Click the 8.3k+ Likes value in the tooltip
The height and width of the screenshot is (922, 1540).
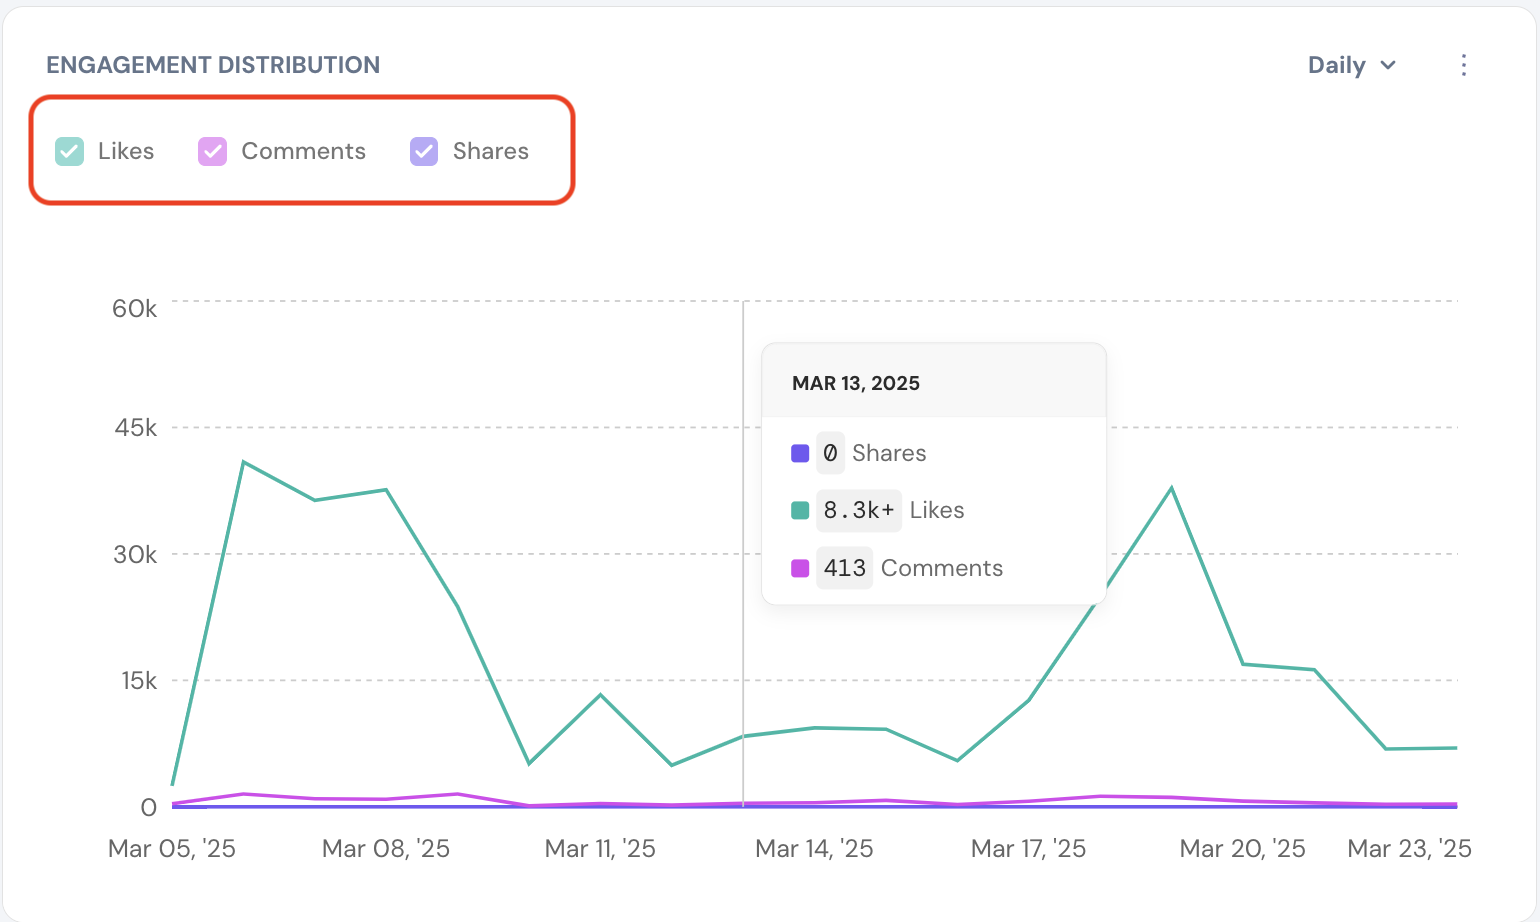[x=859, y=510]
